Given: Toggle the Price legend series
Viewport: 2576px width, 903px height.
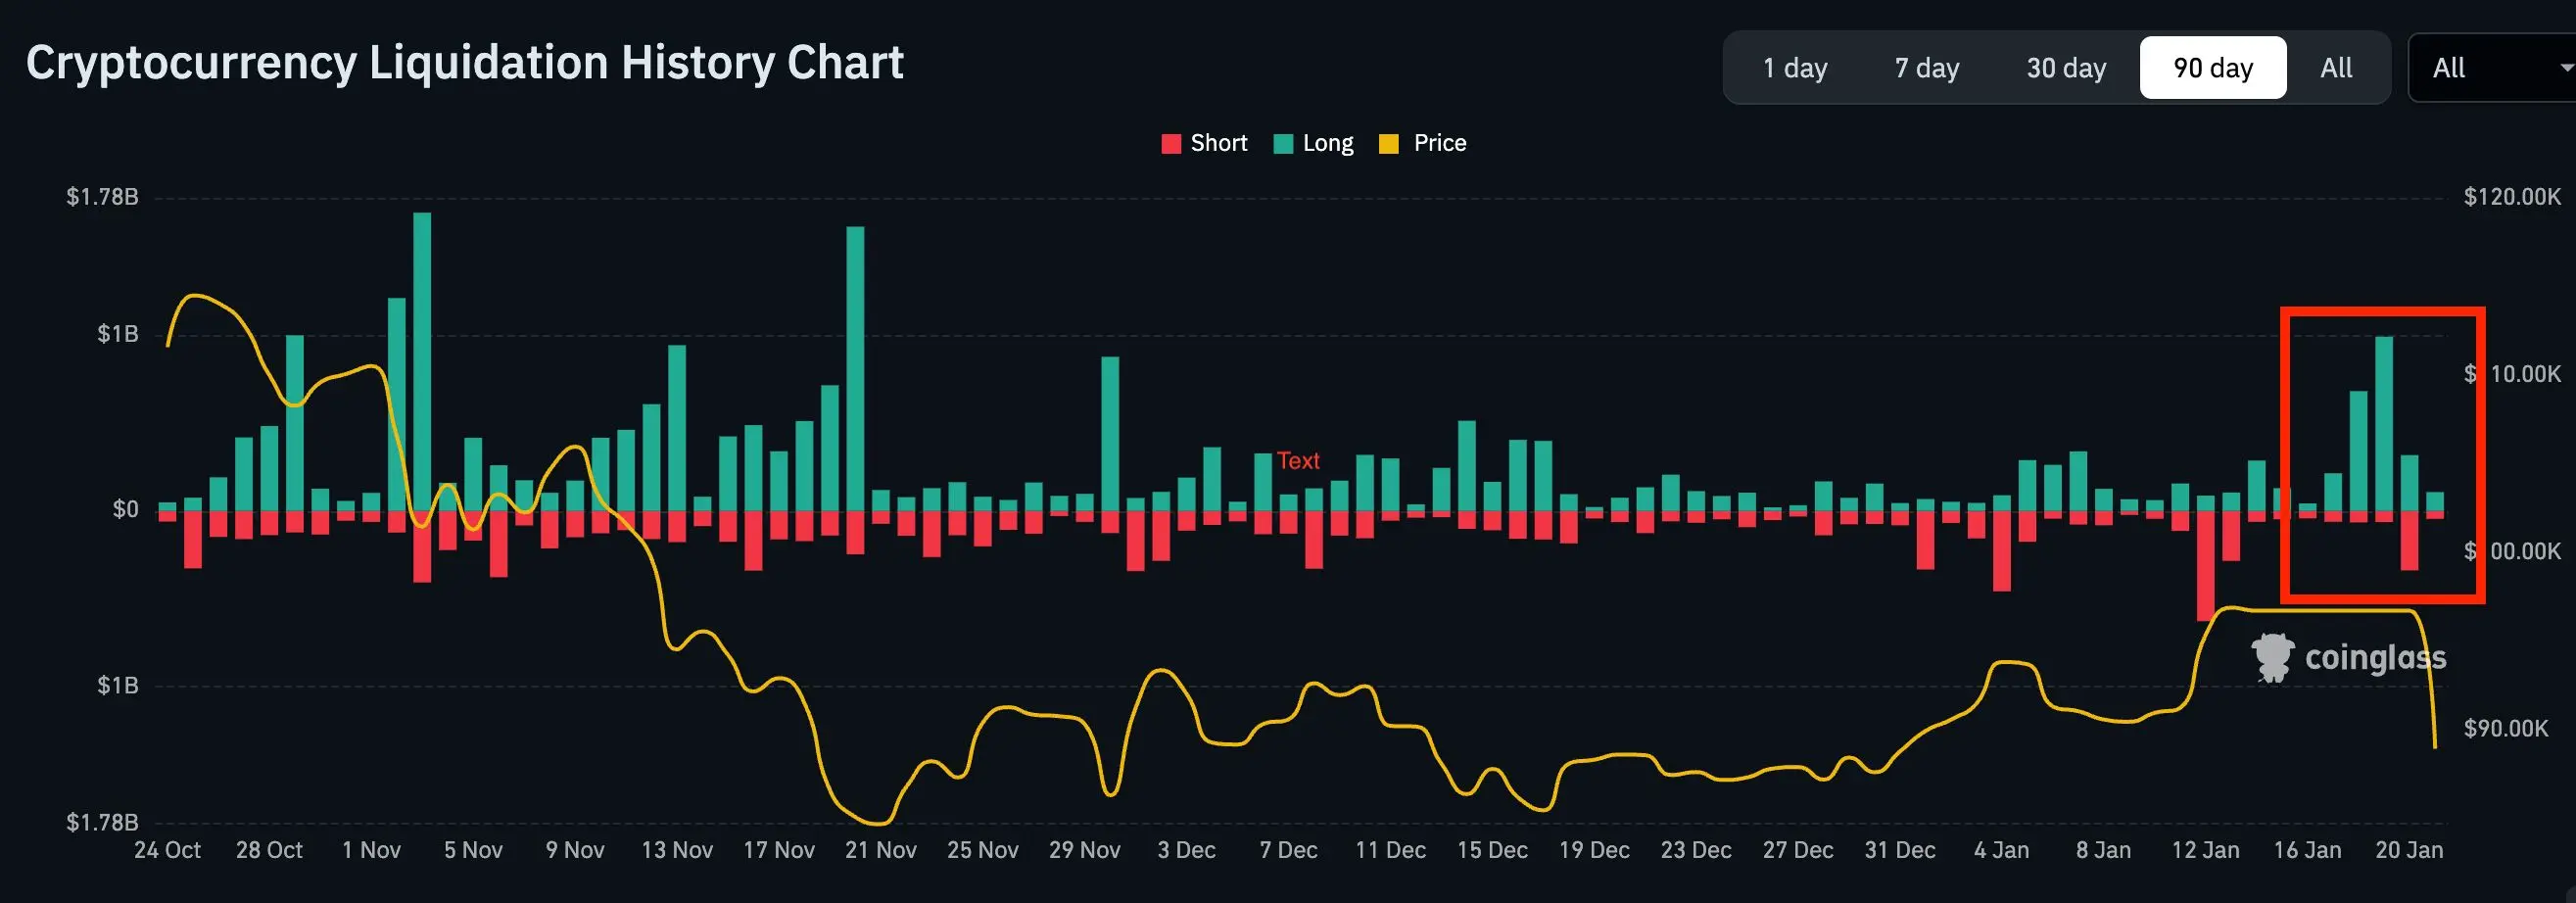Looking at the screenshot, I should (1422, 143).
